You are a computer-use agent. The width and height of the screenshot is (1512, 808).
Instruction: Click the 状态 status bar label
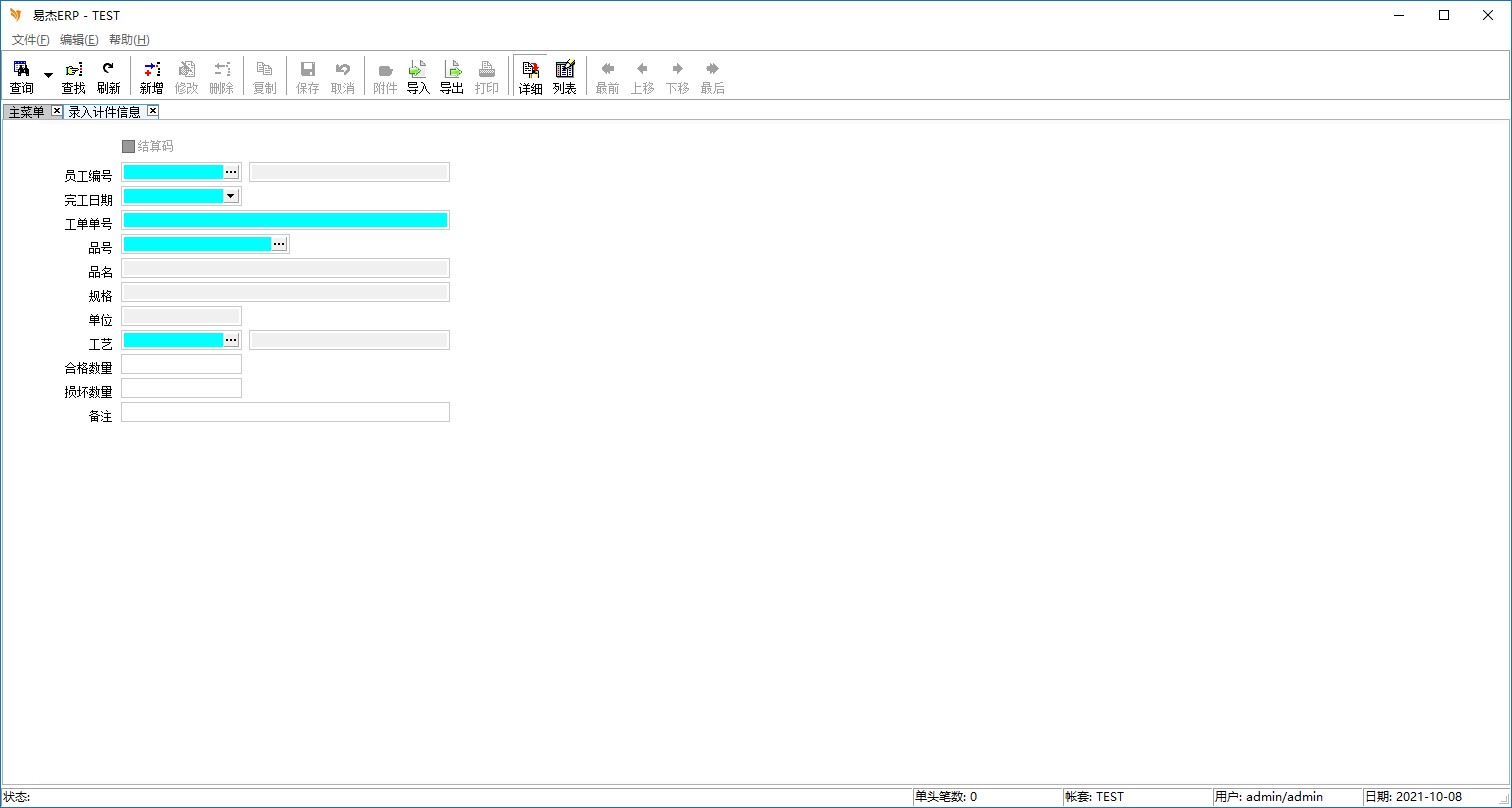[17, 797]
